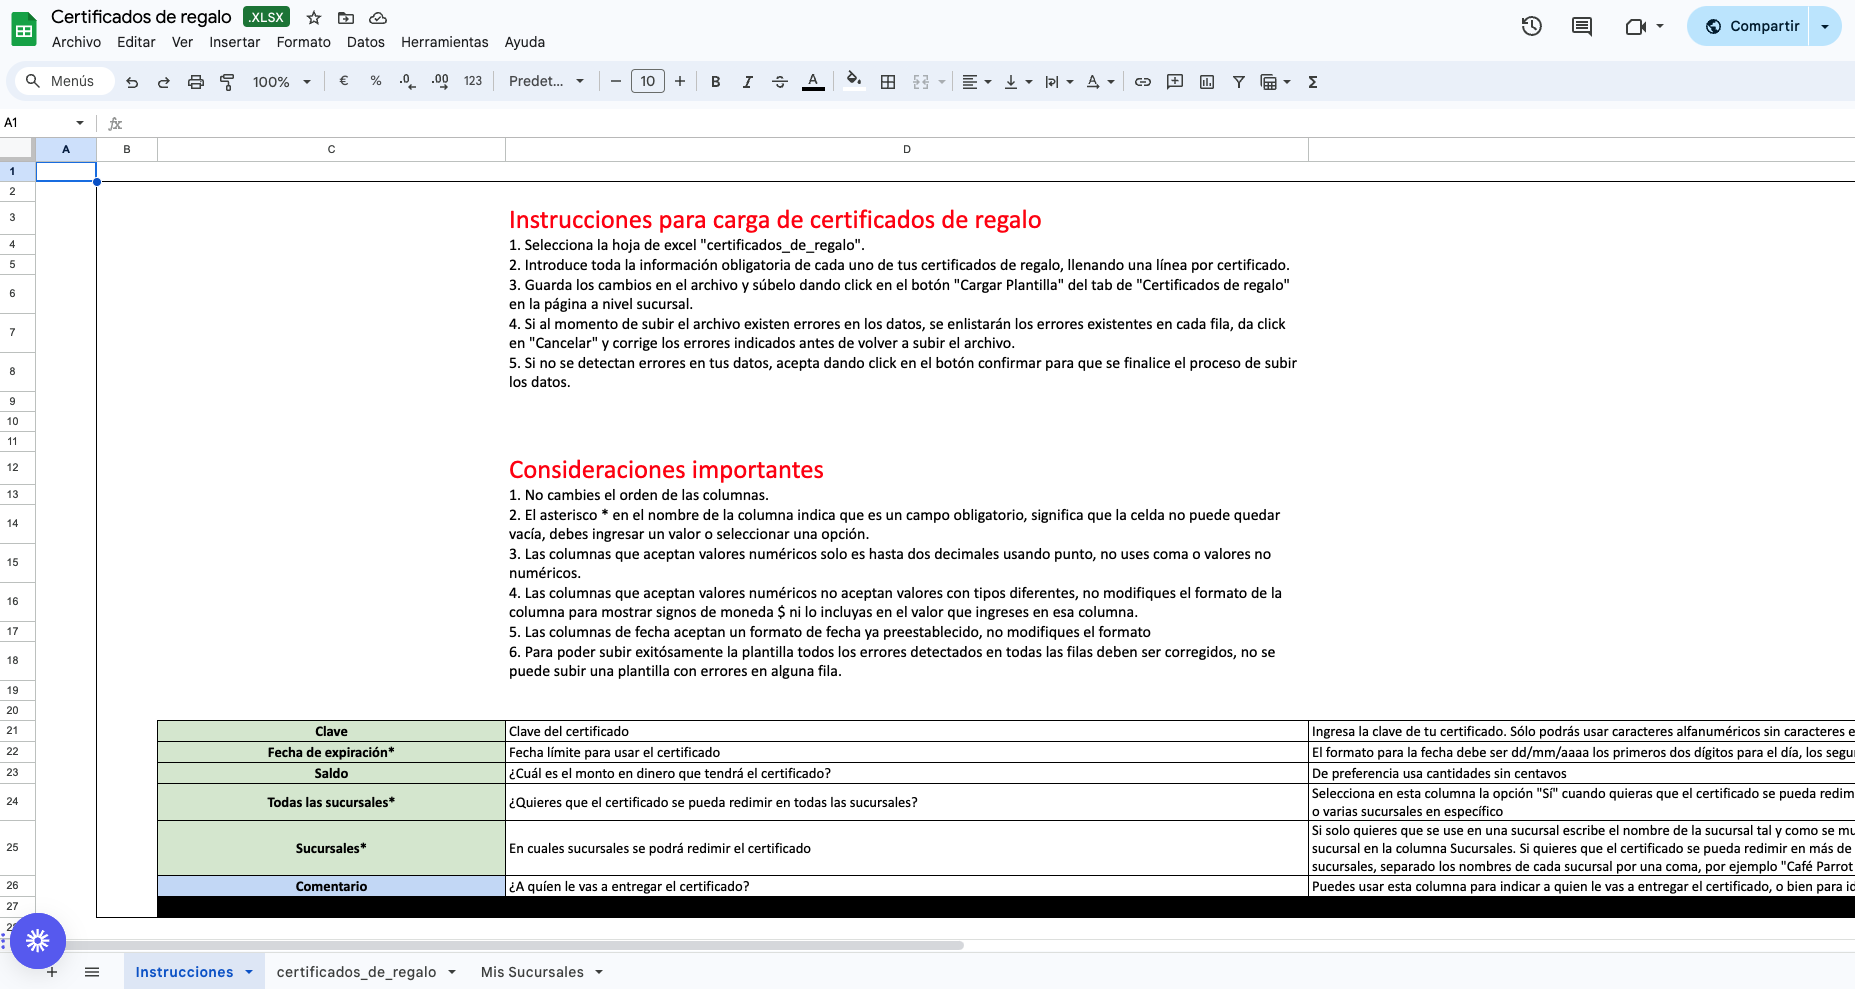The height and width of the screenshot is (989, 1855).
Task: Show the all sheets list
Action: tap(92, 972)
